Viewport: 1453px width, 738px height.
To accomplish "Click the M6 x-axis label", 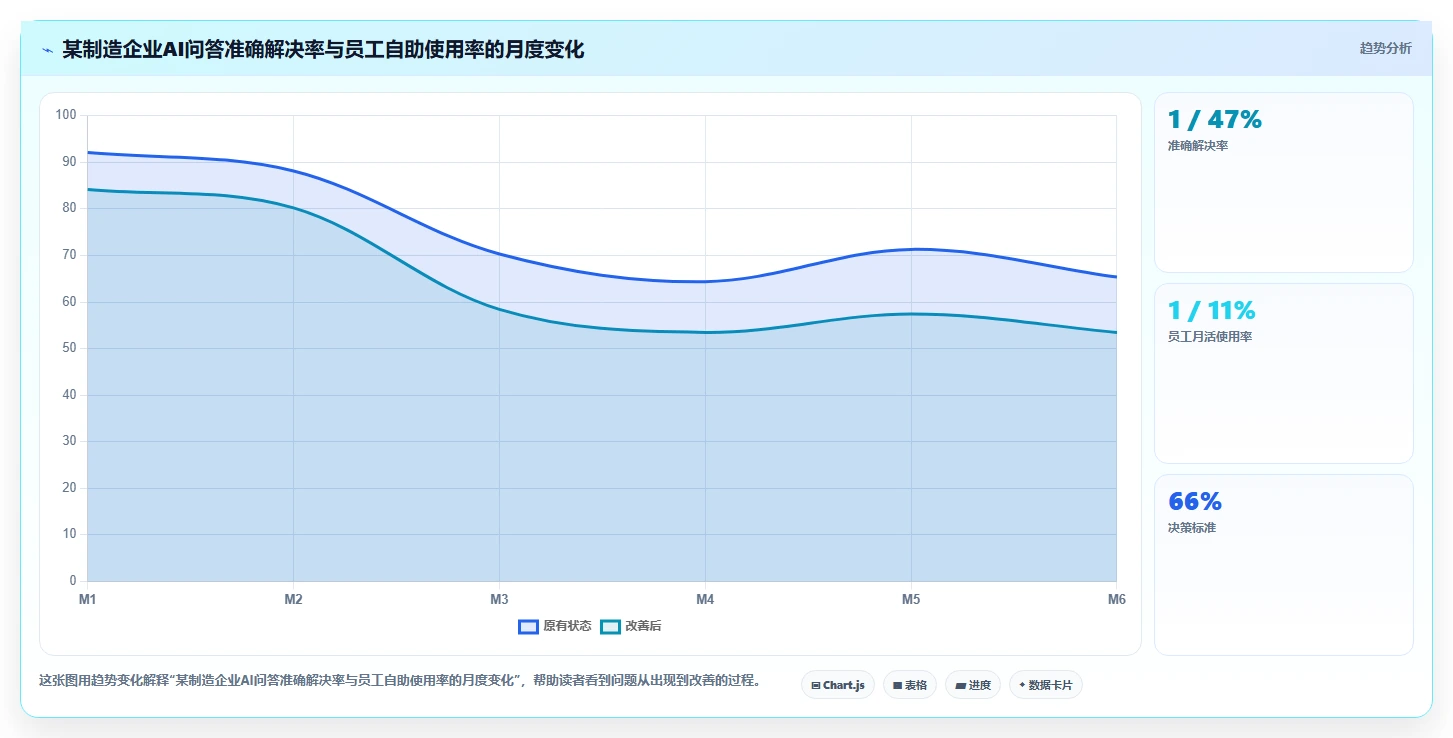I will pos(1117,599).
